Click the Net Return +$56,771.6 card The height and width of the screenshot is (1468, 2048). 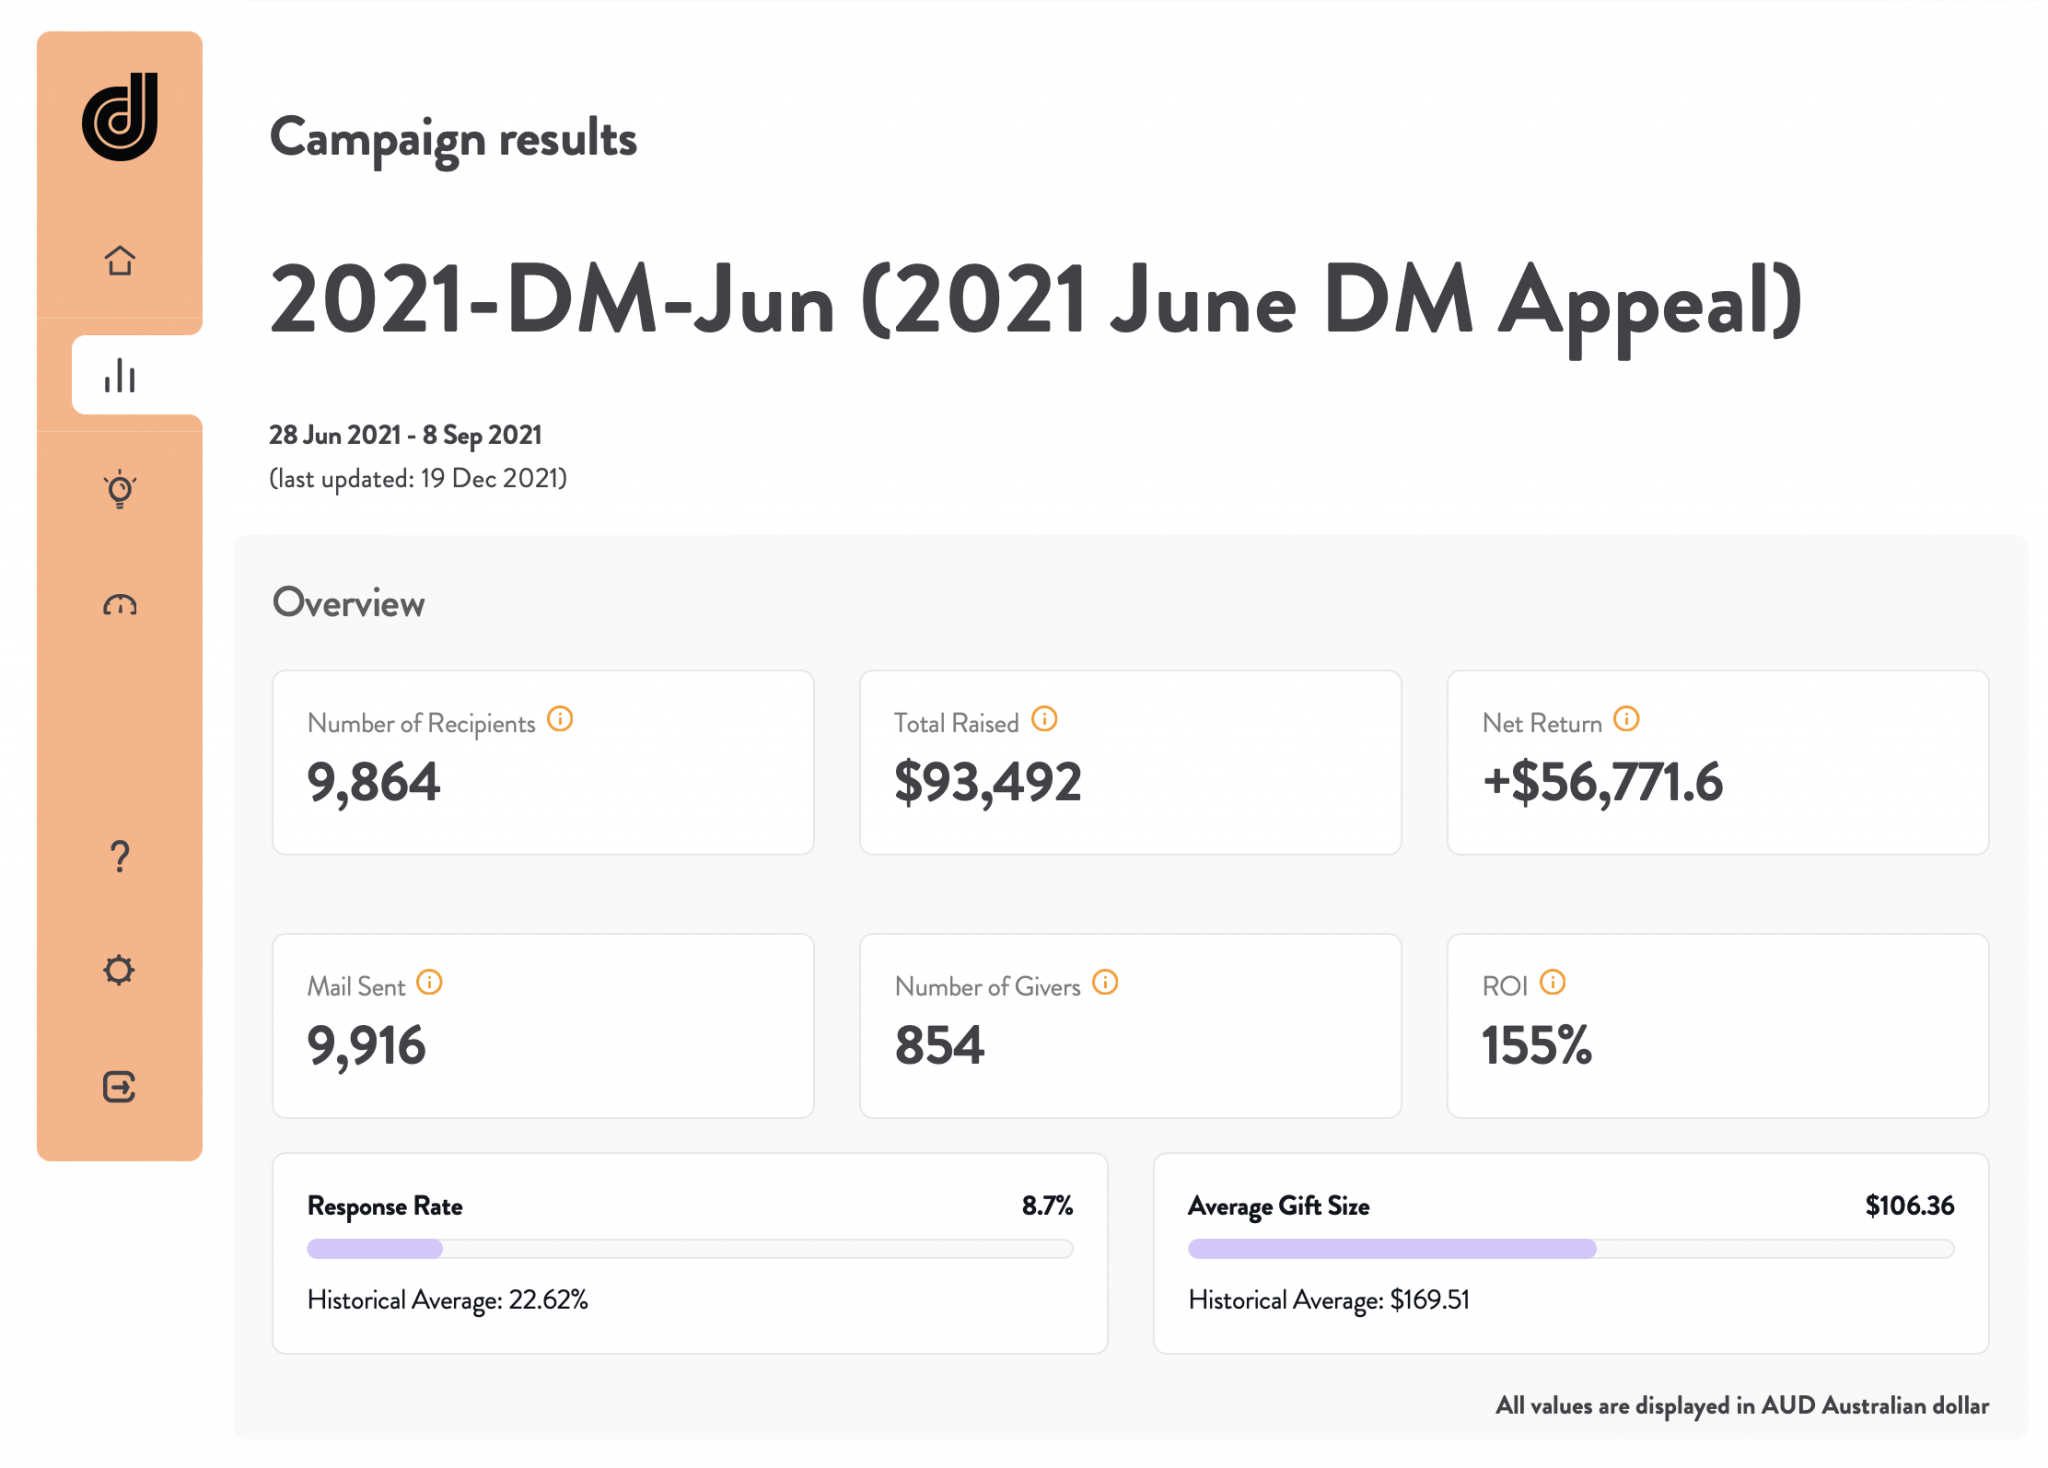(x=1717, y=763)
